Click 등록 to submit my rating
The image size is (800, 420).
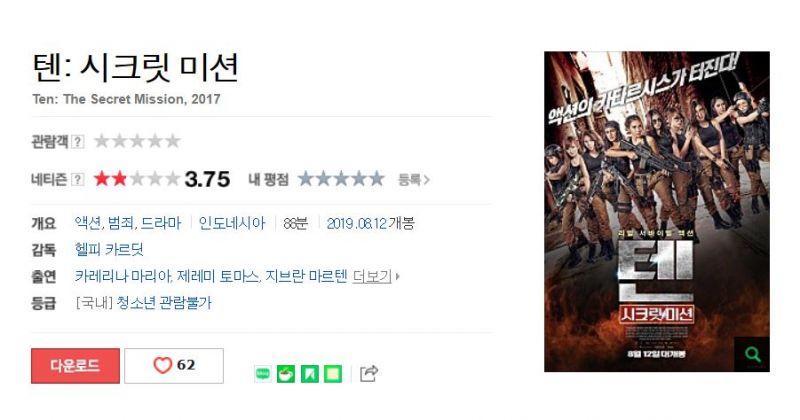414,180
